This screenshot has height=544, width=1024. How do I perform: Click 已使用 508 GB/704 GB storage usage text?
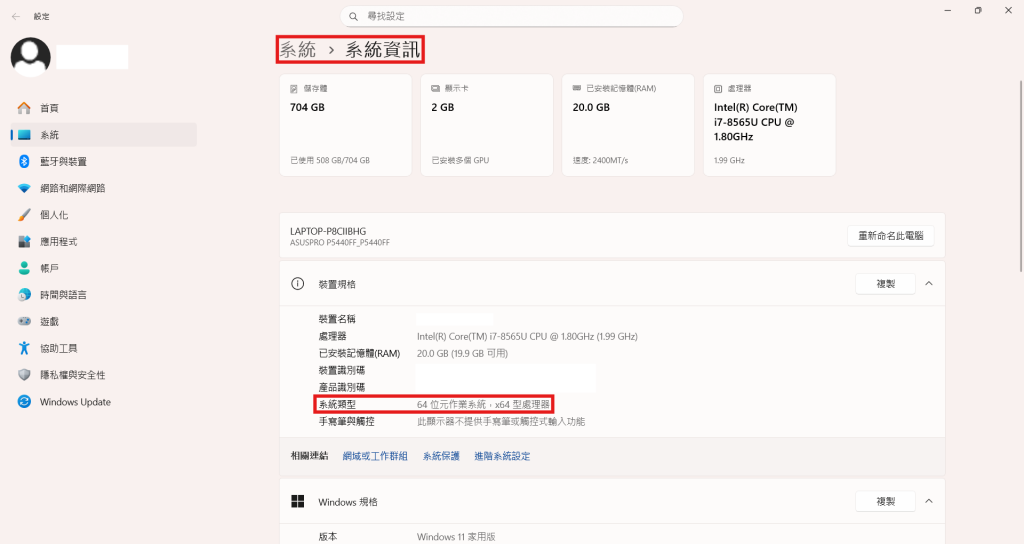(330, 160)
